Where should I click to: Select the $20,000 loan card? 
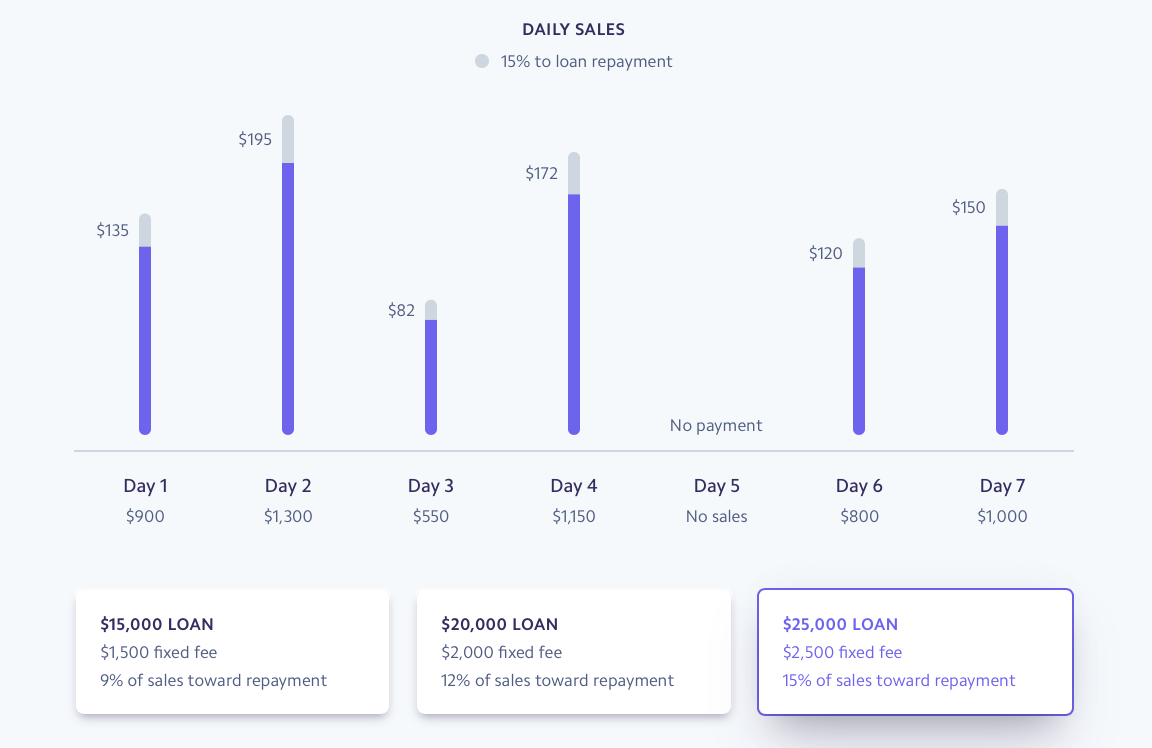[573, 652]
